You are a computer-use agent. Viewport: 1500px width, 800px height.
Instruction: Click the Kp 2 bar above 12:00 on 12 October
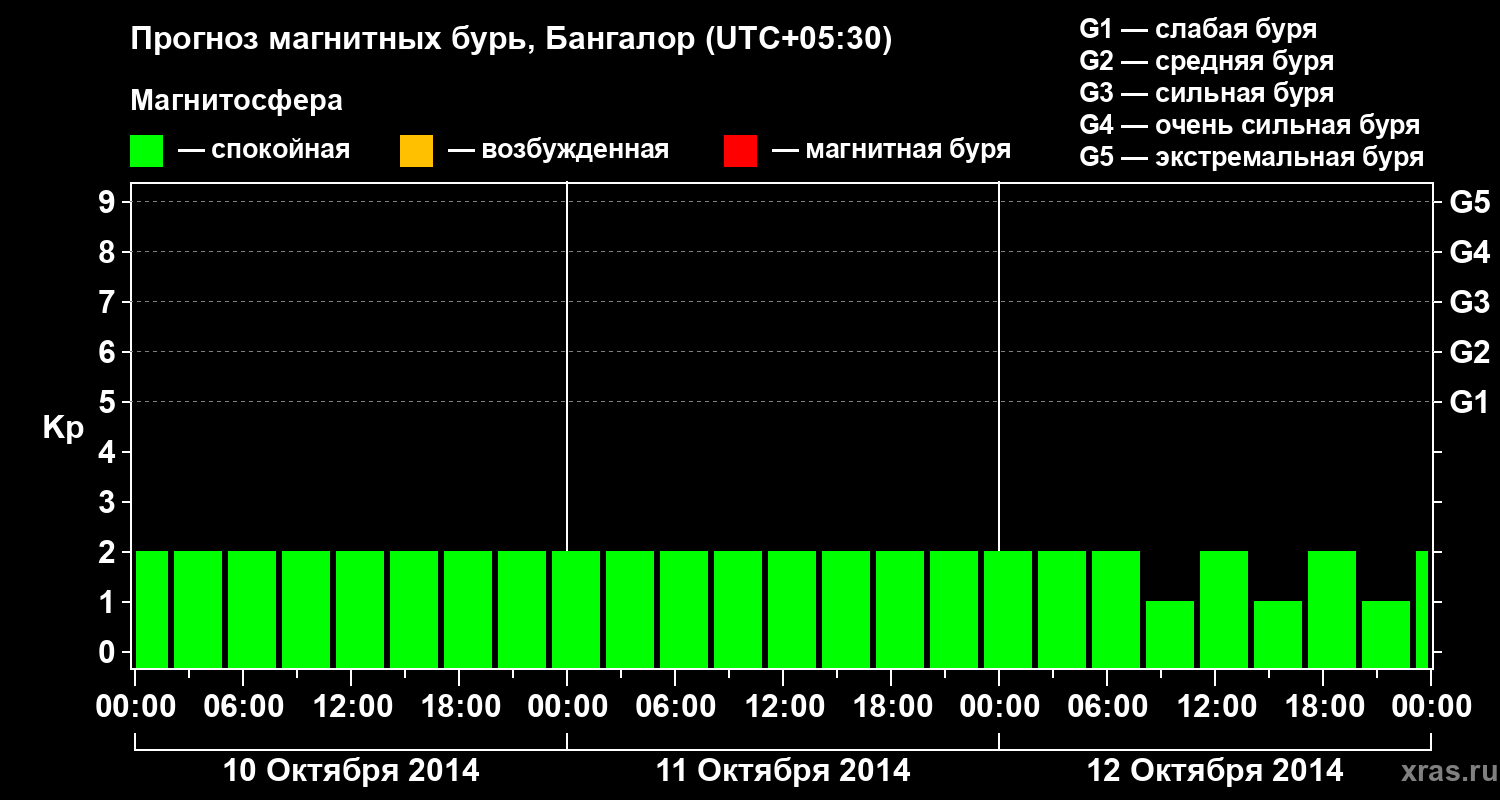click(1224, 609)
